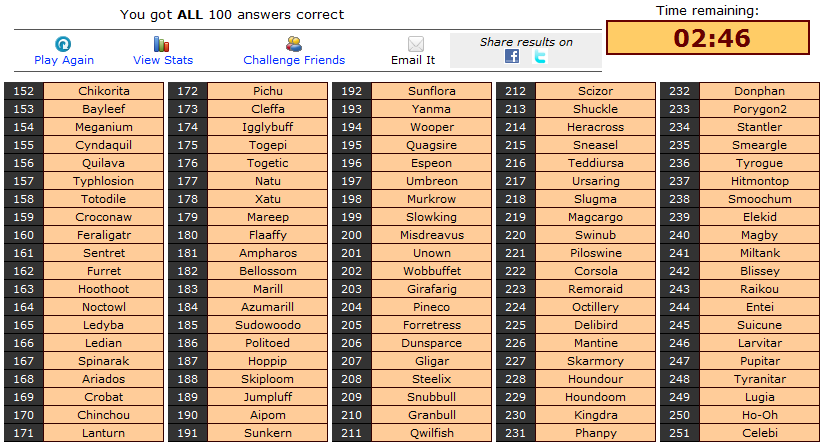Select the Spinarak cell
Viewport: 831px width, 446px height.
(103, 361)
